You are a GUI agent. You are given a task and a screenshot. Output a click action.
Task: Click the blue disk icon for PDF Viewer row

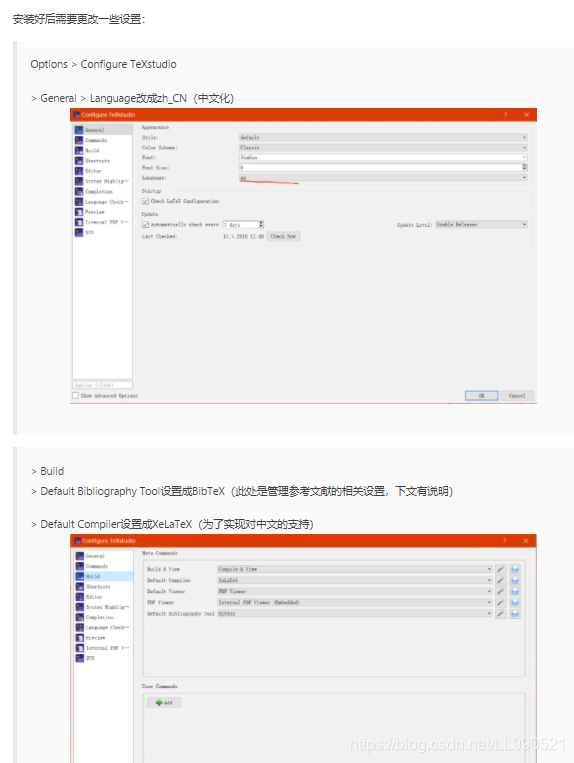[x=515, y=602]
